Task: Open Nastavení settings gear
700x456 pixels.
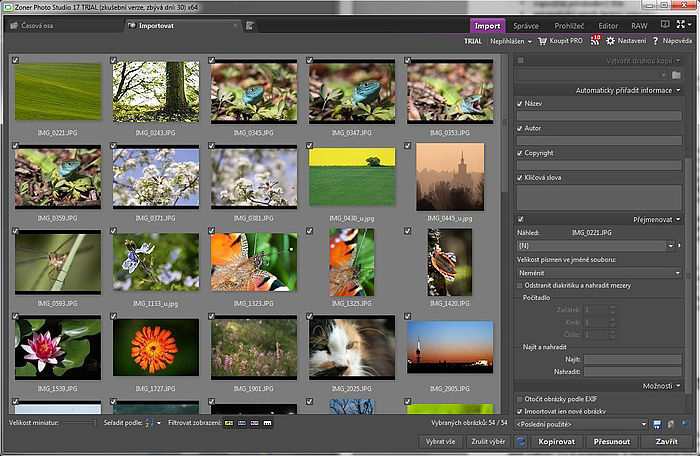Action: click(x=611, y=41)
